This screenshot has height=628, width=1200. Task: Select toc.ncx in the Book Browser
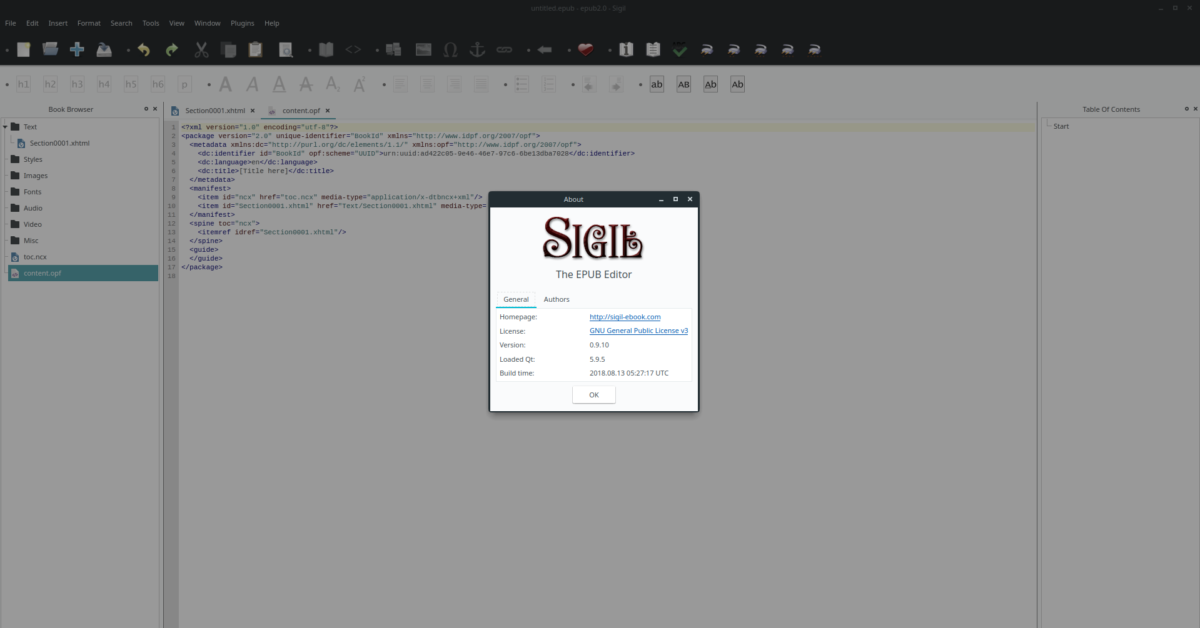click(35, 256)
